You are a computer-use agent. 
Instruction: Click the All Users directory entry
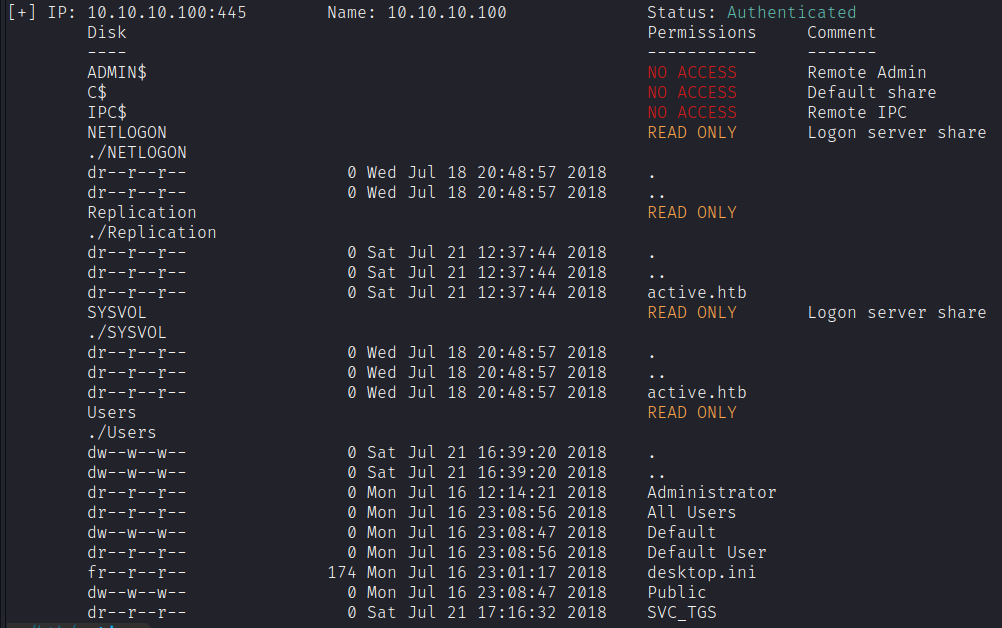(691, 512)
